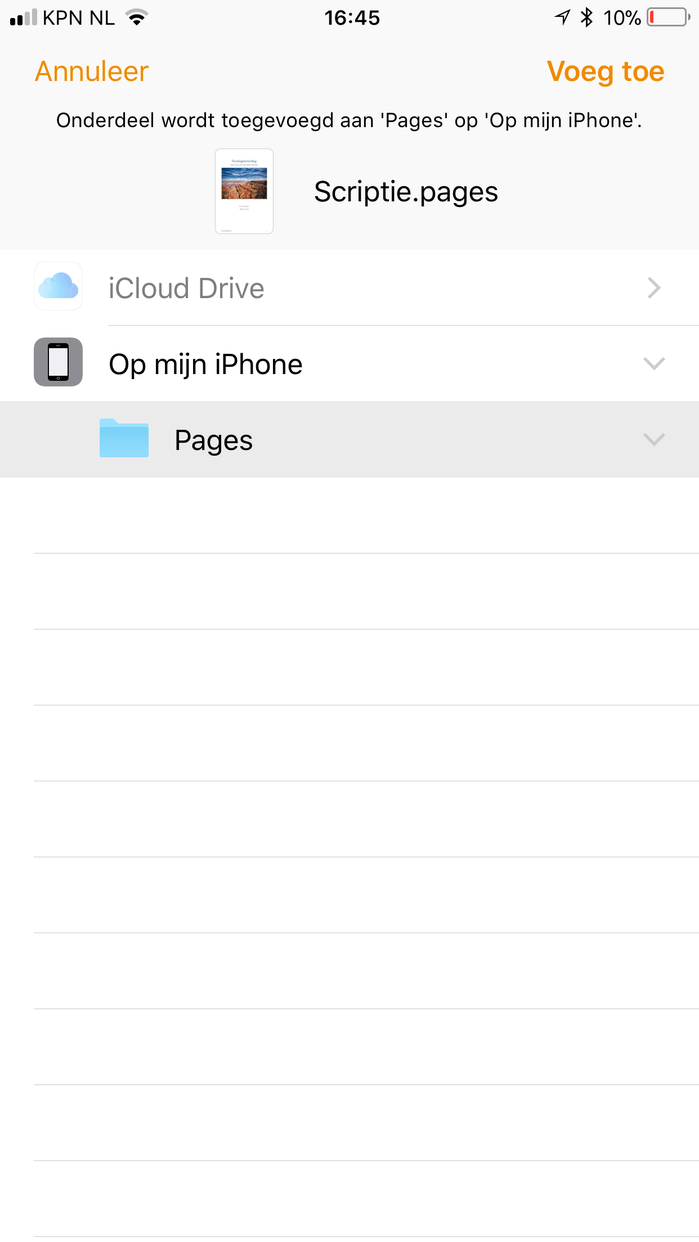Tap the cellular signal bars
Image resolution: width=699 pixels, height=1242 pixels.
23,17
